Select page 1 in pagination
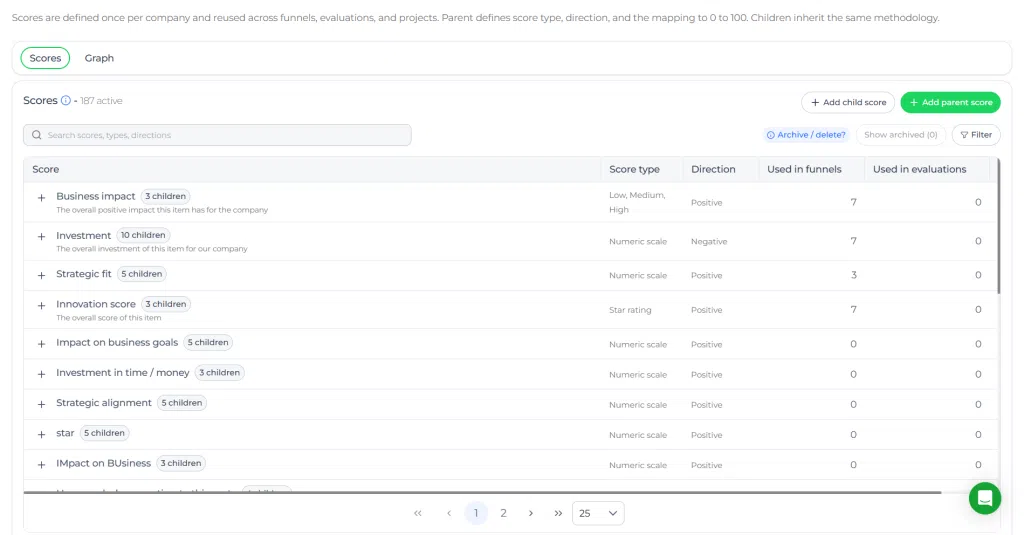1024x535 pixels. (476, 513)
